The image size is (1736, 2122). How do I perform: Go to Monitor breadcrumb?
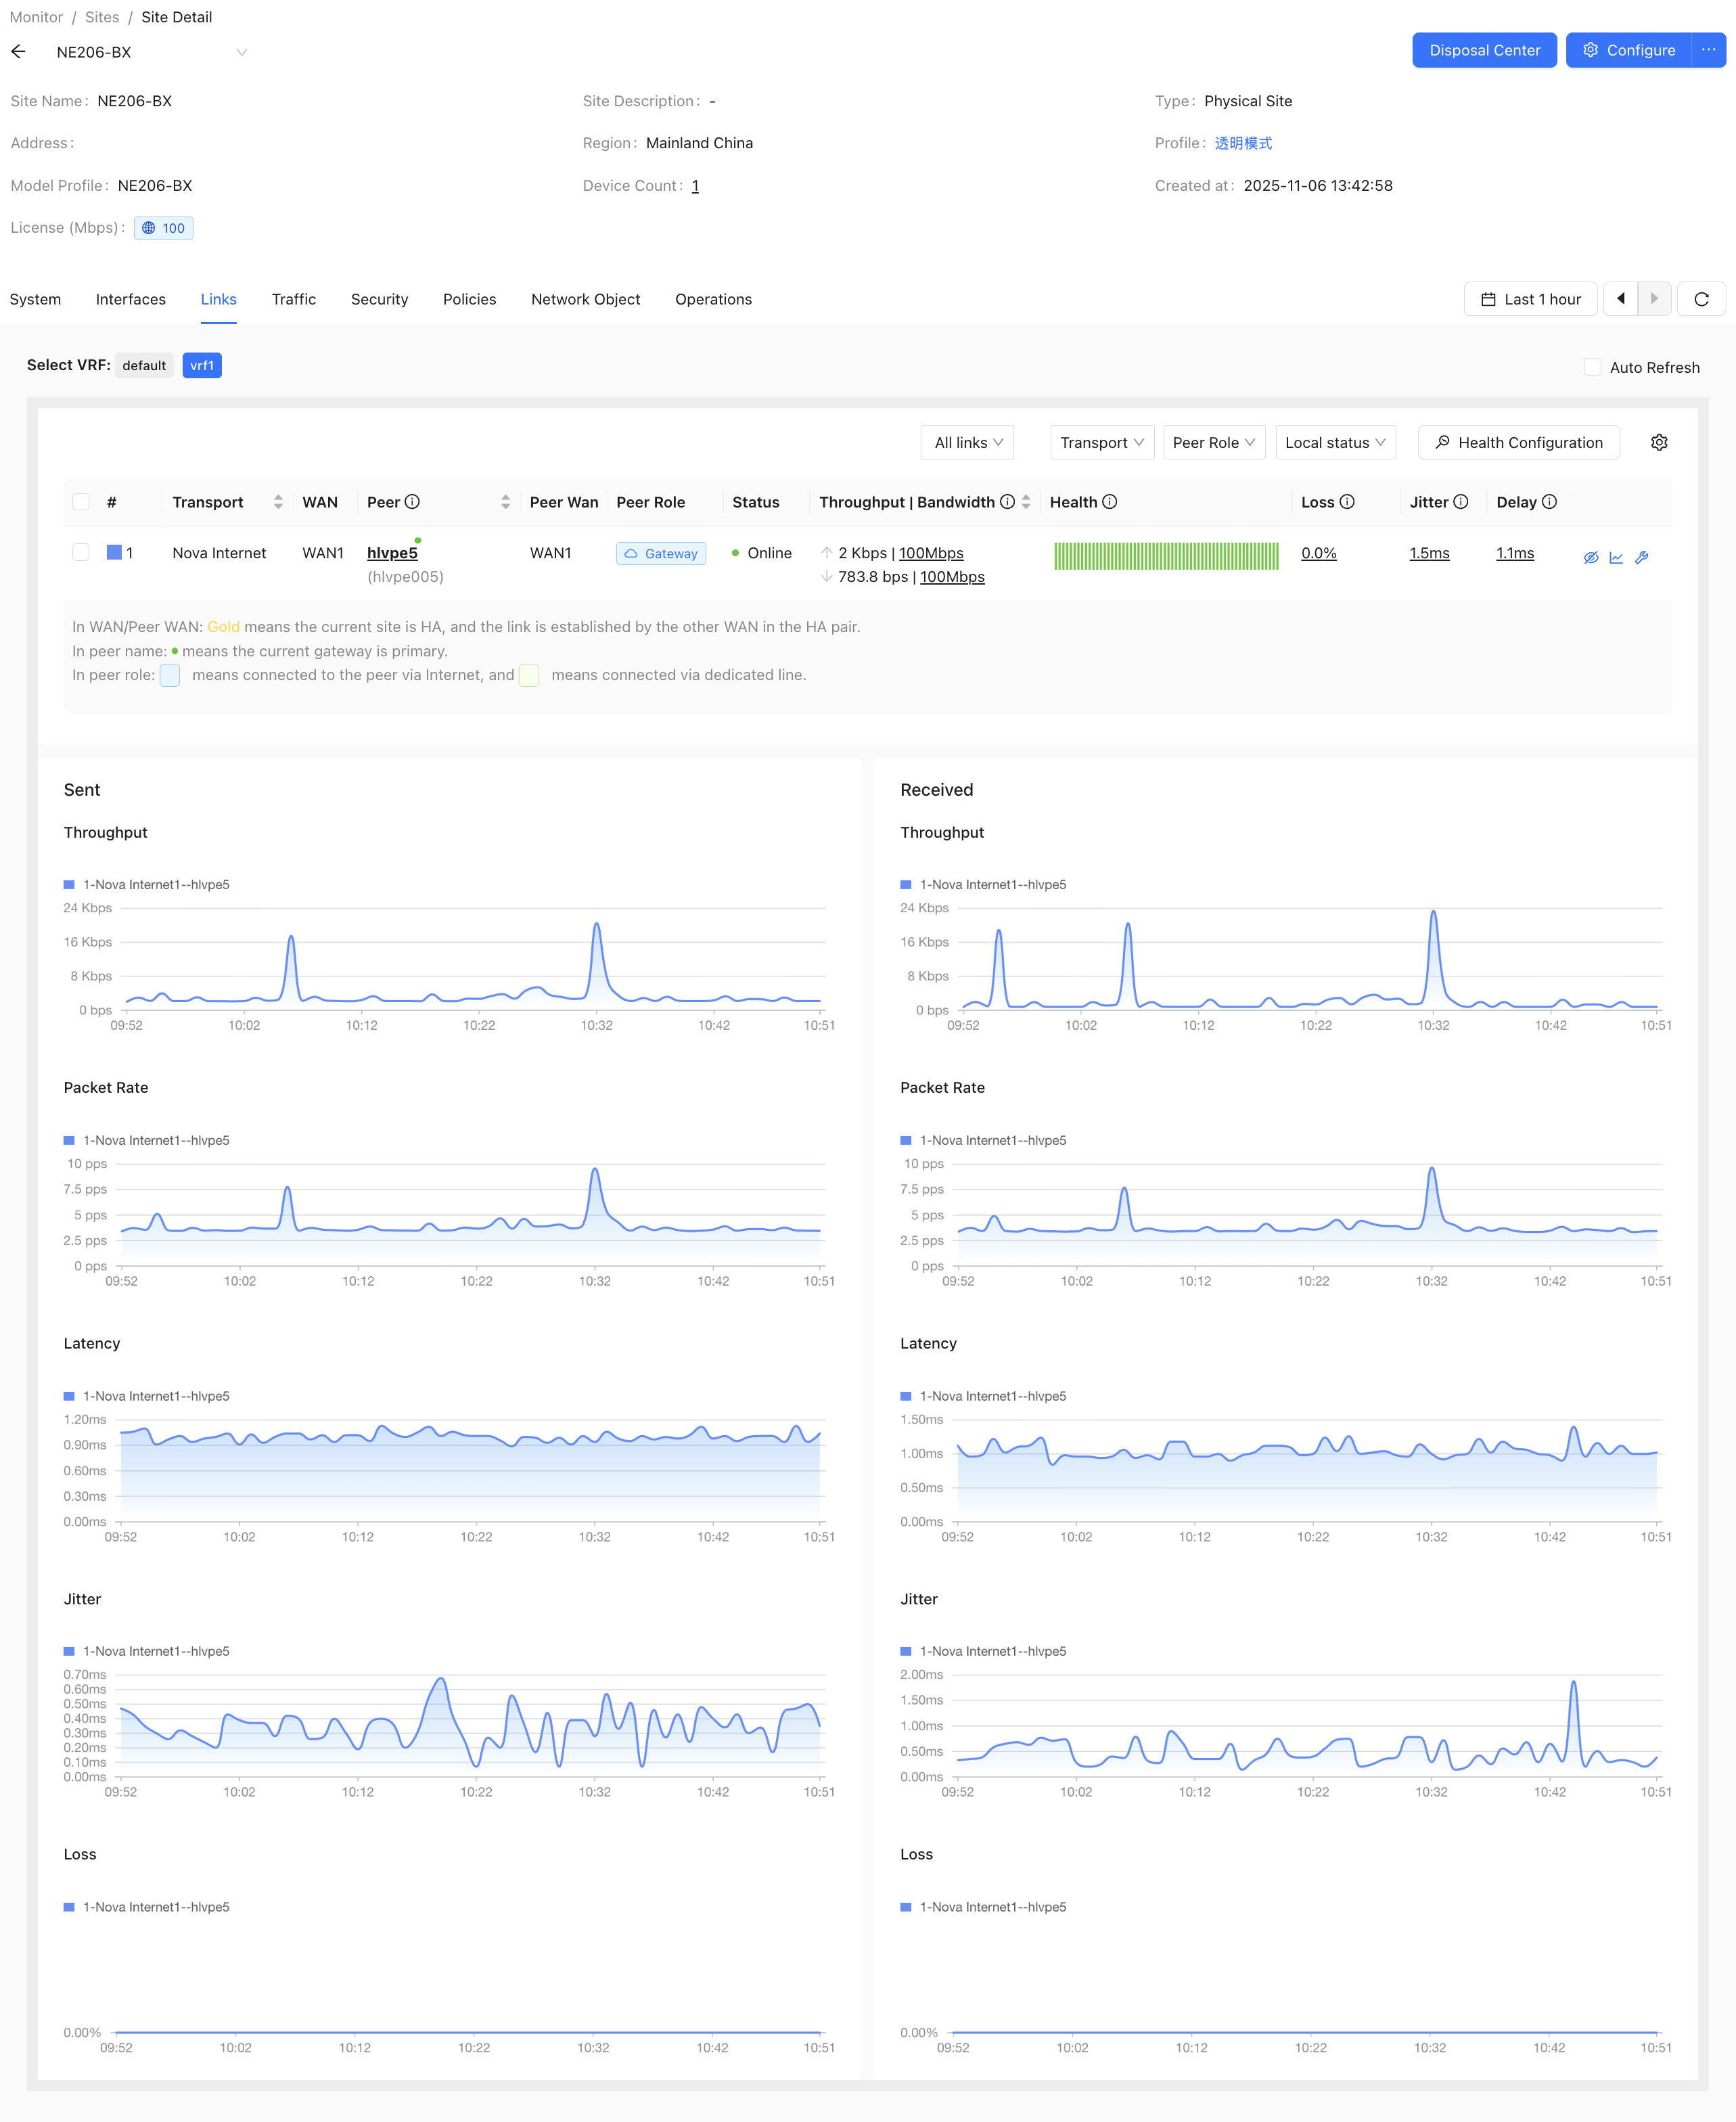coord(36,17)
